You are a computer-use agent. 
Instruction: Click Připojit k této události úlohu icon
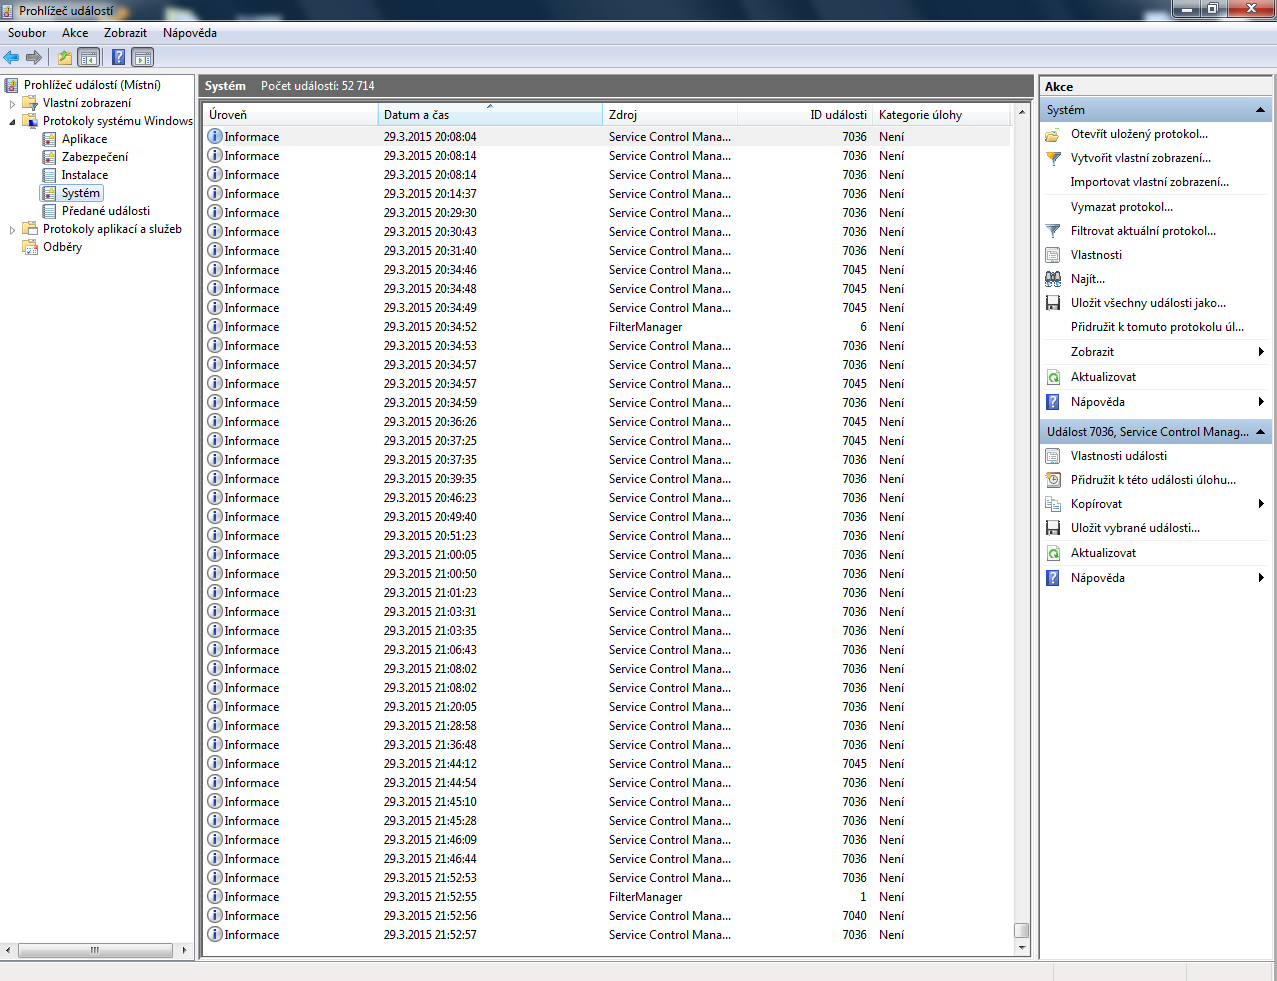1053,480
